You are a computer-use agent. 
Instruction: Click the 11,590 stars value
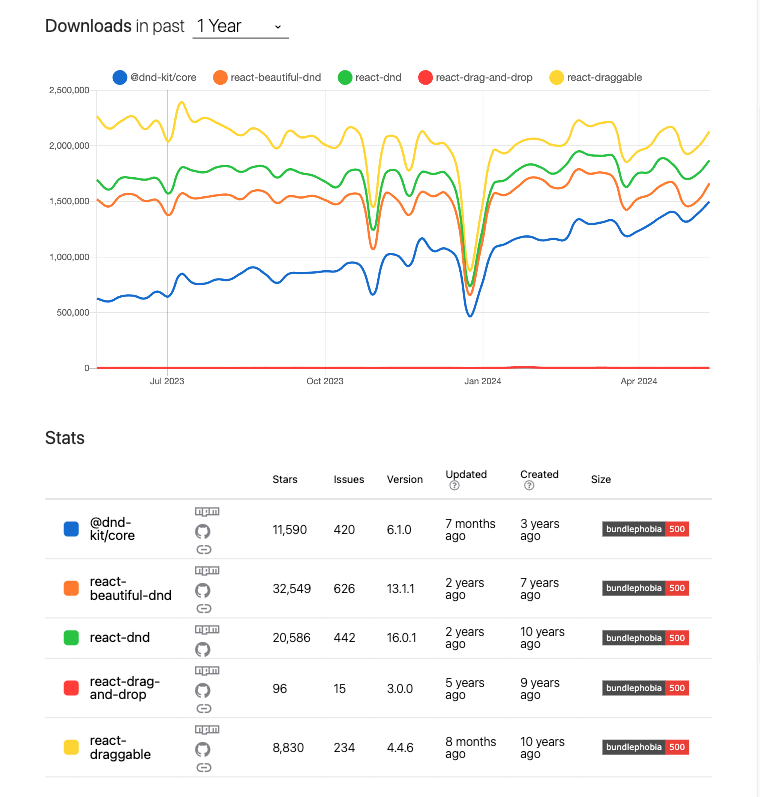tap(290, 530)
